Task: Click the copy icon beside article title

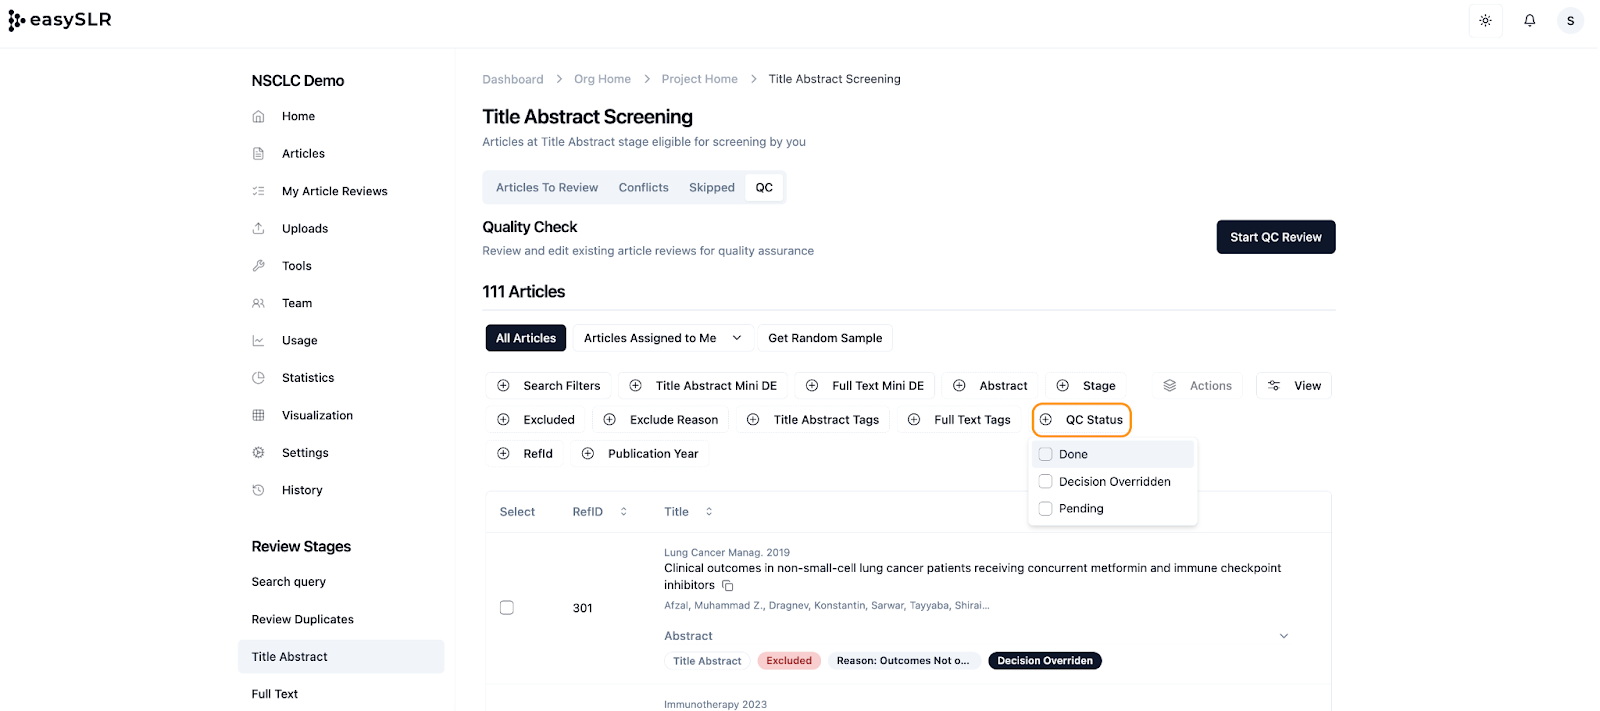Action: 728,586
